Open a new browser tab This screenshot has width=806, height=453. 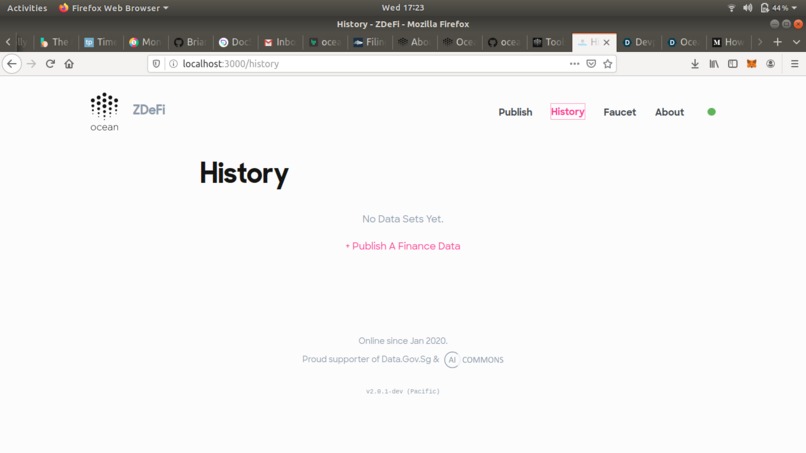777,42
